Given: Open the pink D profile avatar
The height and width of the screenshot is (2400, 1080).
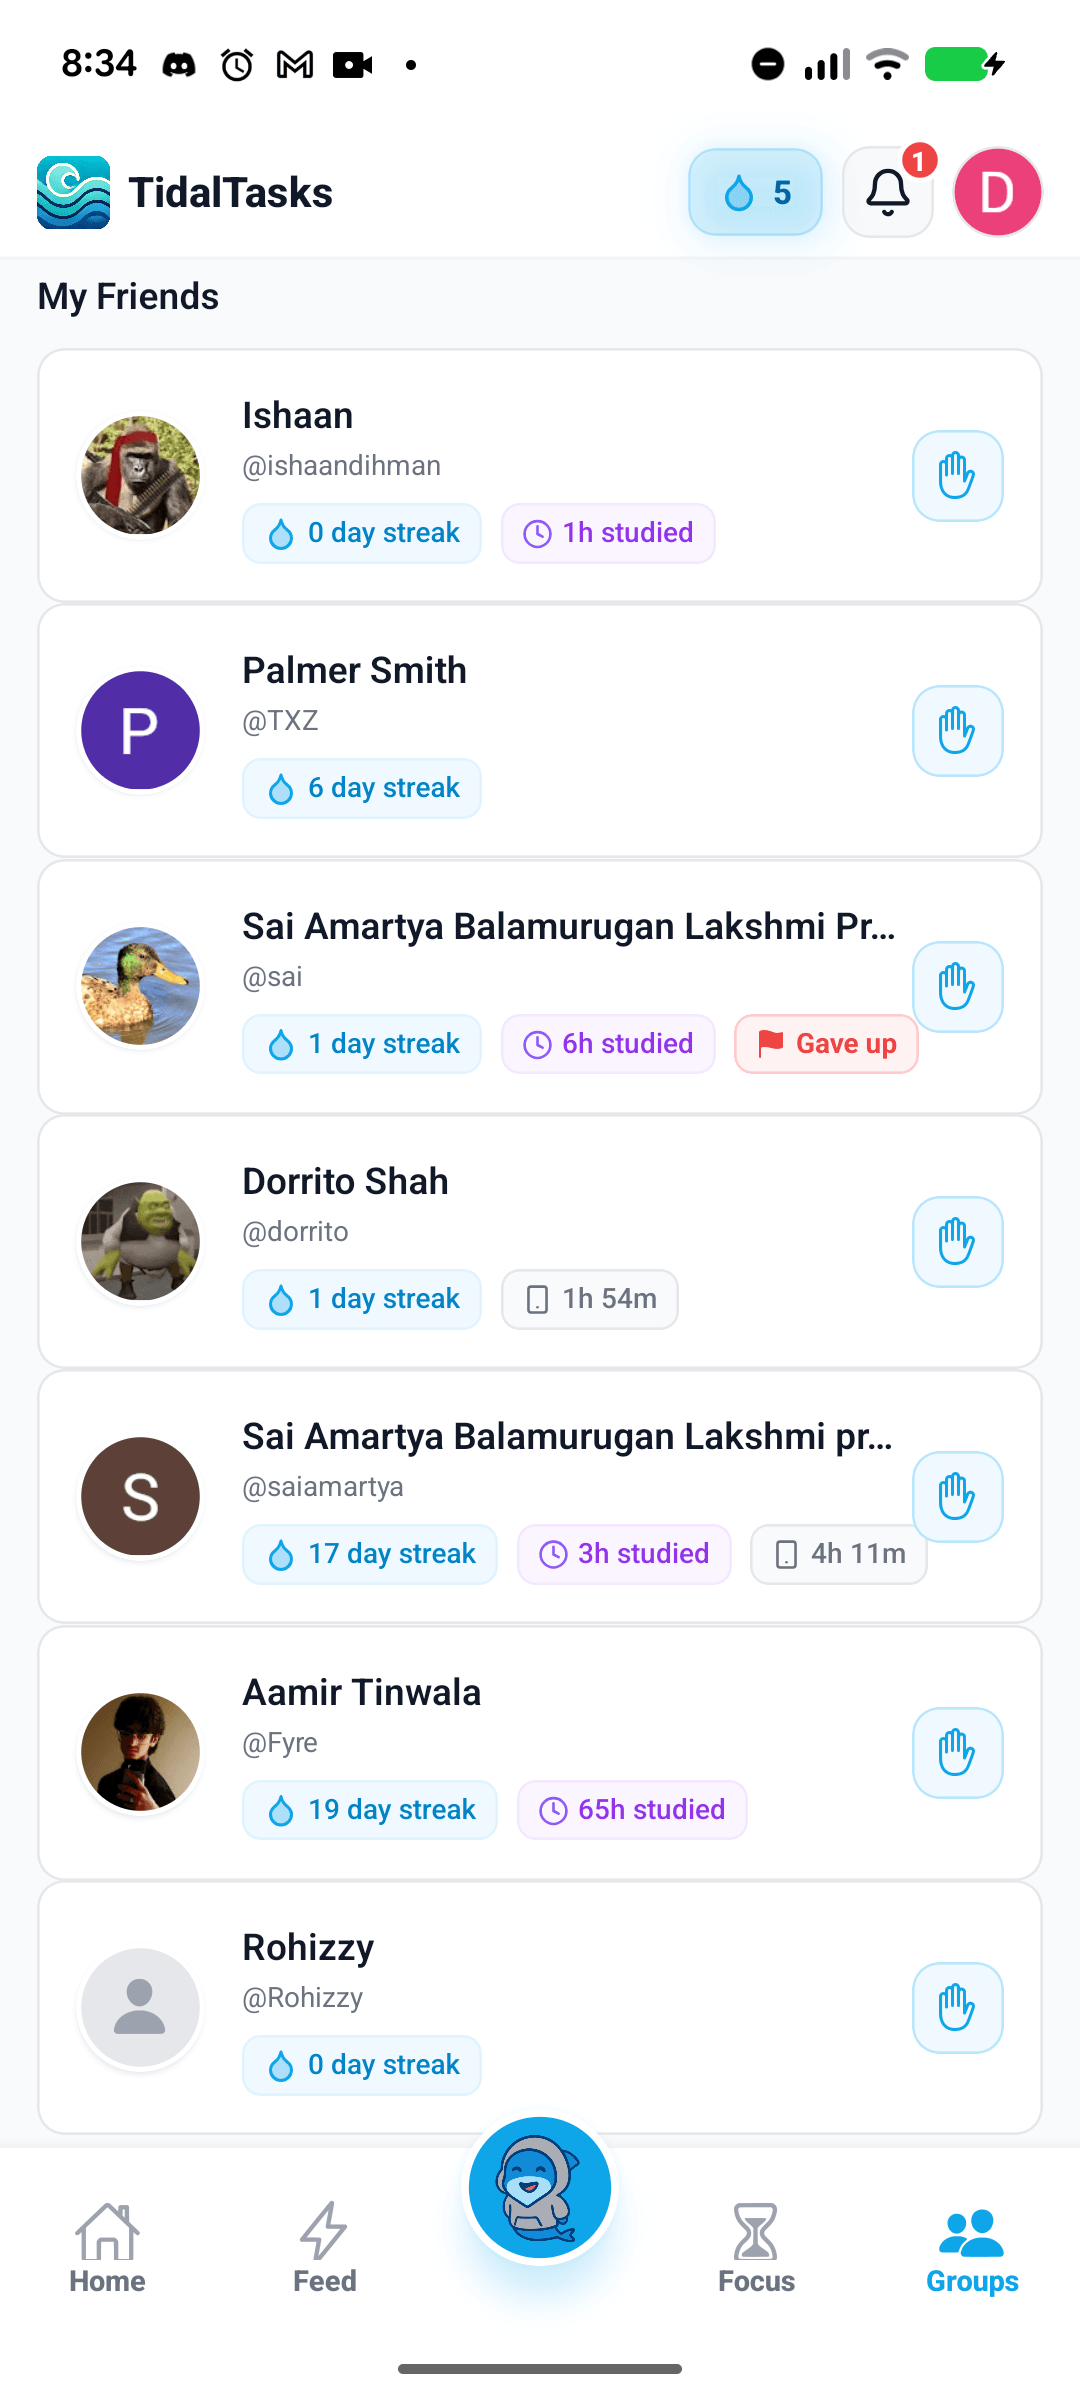Looking at the screenshot, I should (x=997, y=192).
